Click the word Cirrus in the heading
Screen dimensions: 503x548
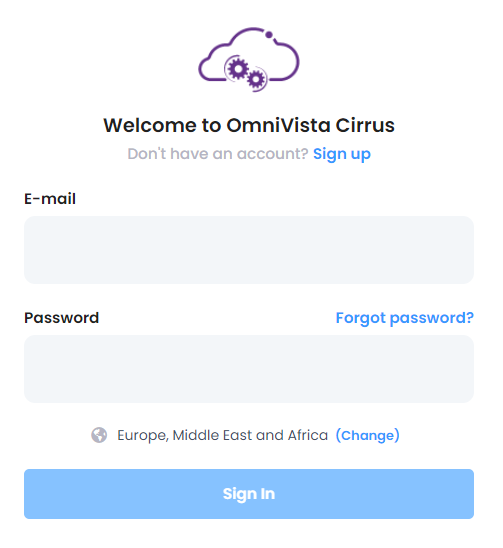[365, 125]
